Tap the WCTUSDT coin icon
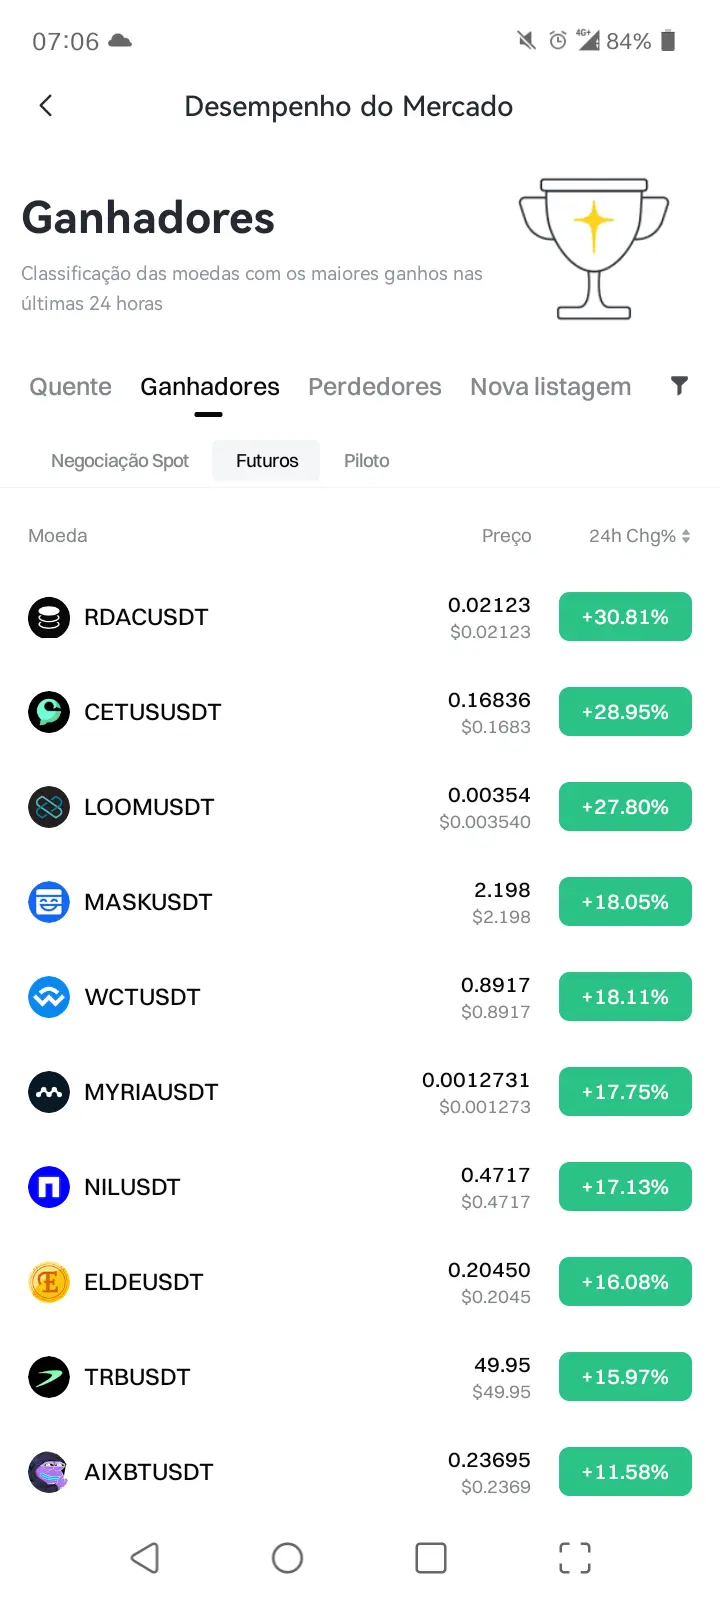The width and height of the screenshot is (720, 1600). tap(49, 997)
